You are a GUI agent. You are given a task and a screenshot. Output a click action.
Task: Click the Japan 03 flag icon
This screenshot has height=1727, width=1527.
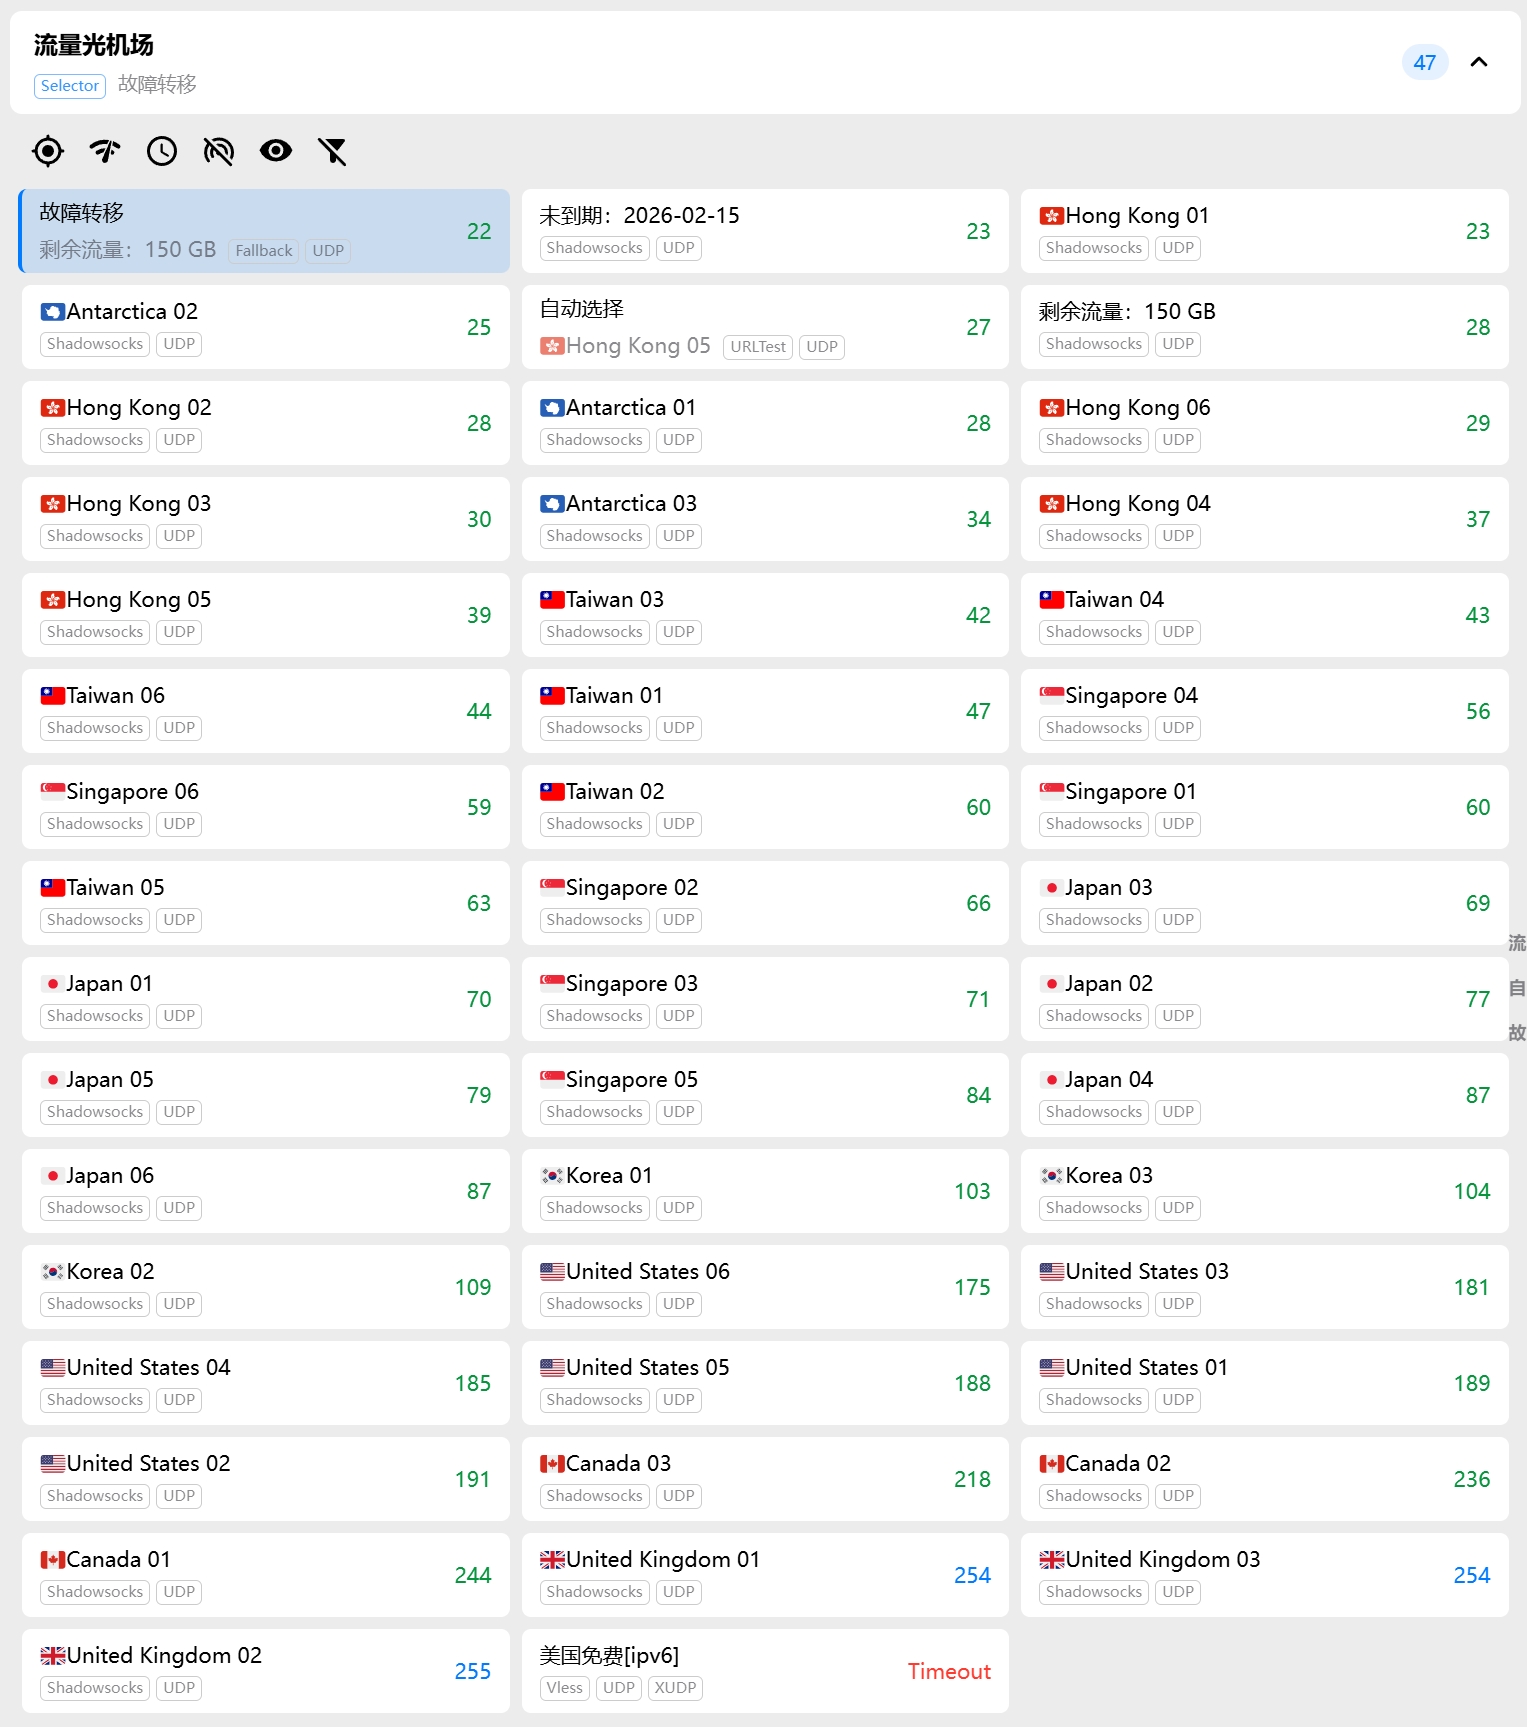tap(1051, 888)
